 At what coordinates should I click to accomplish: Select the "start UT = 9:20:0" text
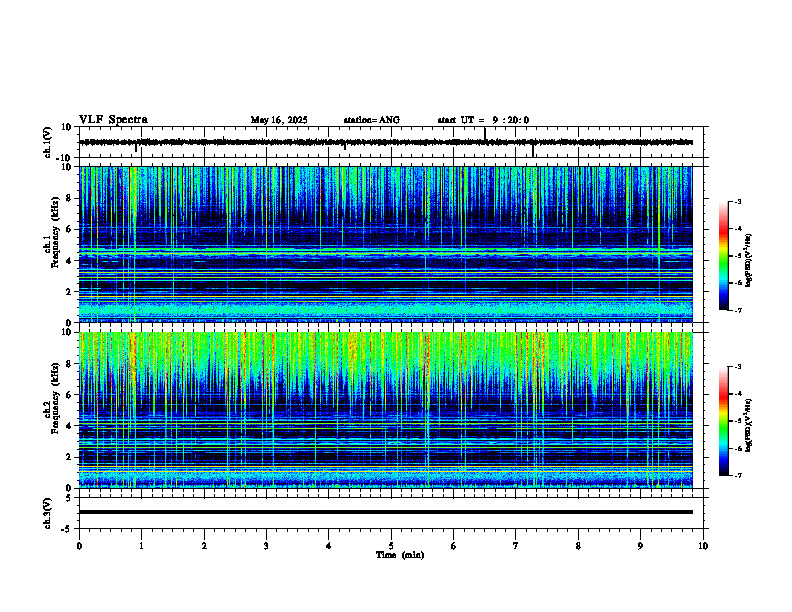click(x=483, y=120)
